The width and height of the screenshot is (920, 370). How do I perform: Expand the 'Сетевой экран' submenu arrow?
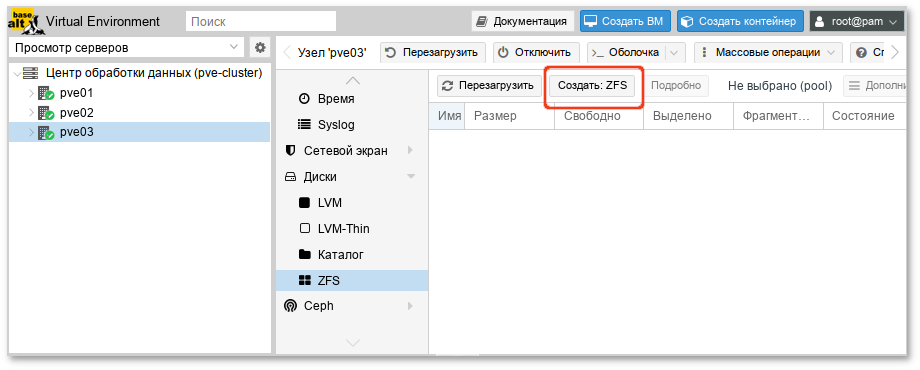tap(411, 151)
